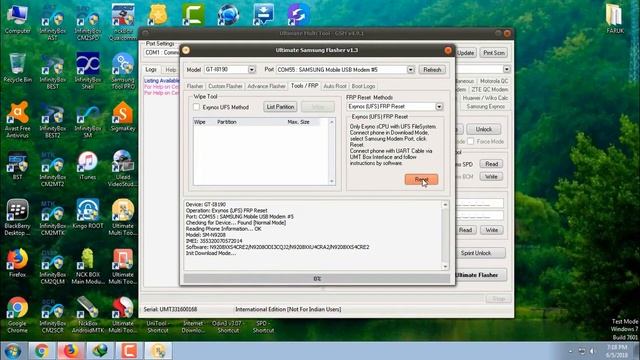Switch to the Flasher tab
640x360 pixels.
195,86
